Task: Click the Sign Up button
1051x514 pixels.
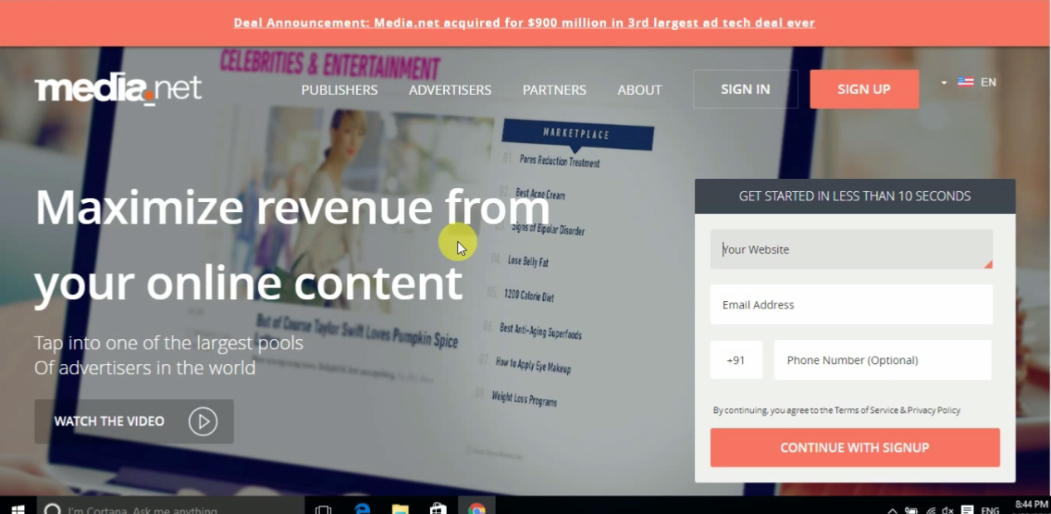Action: point(864,89)
